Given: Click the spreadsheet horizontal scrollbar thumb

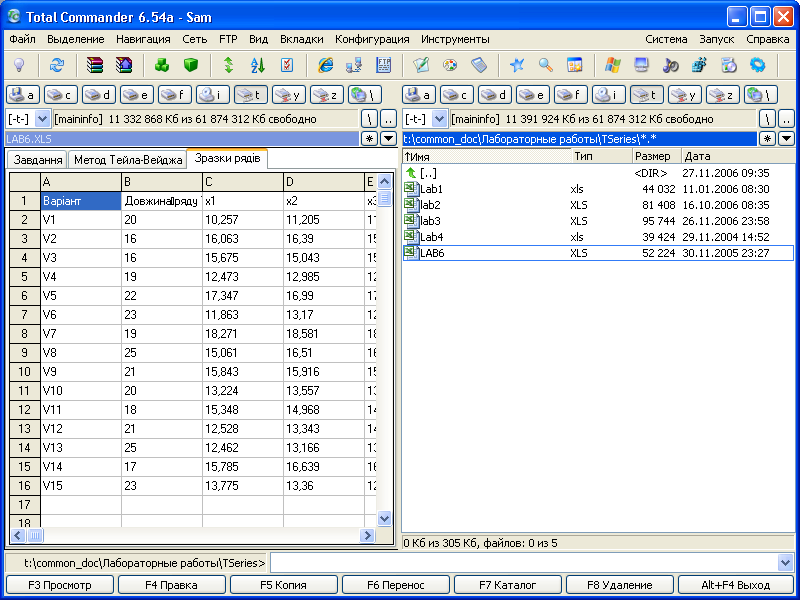Looking at the screenshot, I should coord(35,535).
